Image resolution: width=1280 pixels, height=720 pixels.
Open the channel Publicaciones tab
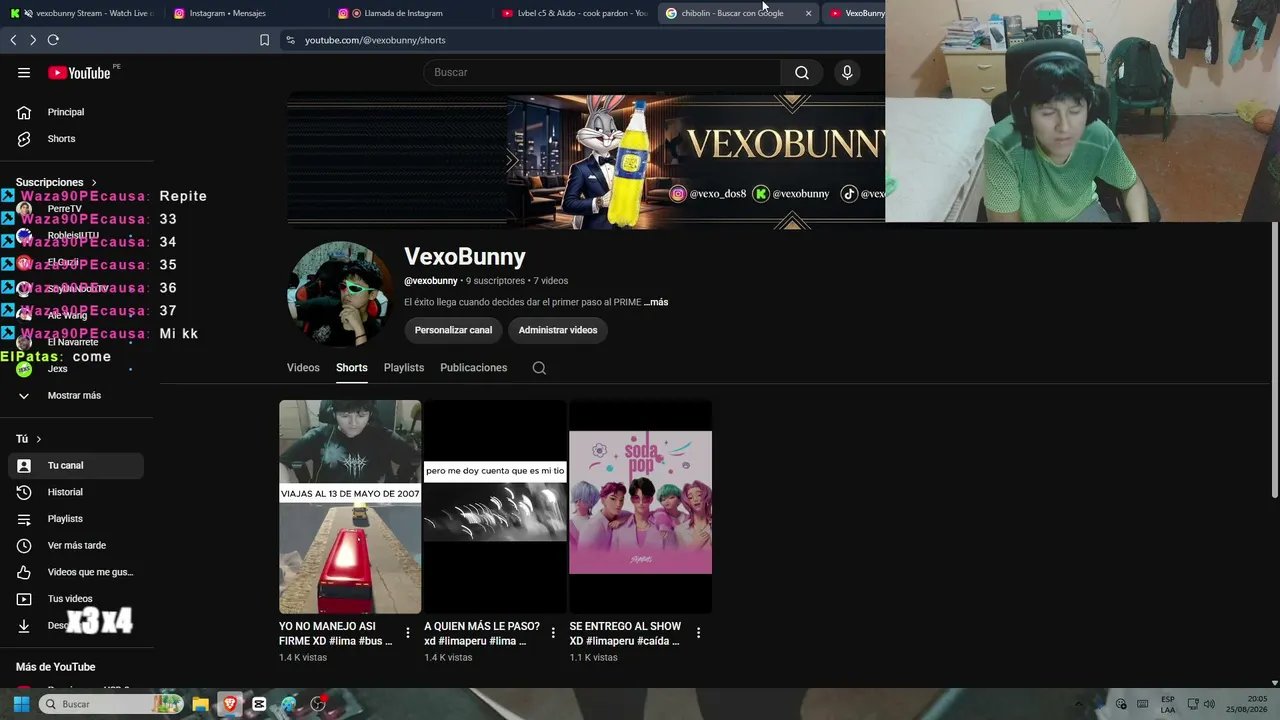(x=474, y=368)
